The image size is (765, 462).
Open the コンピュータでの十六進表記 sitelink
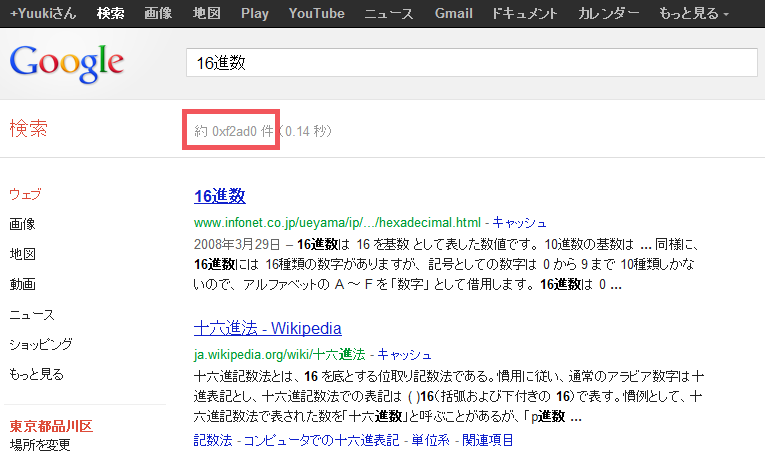(321, 440)
